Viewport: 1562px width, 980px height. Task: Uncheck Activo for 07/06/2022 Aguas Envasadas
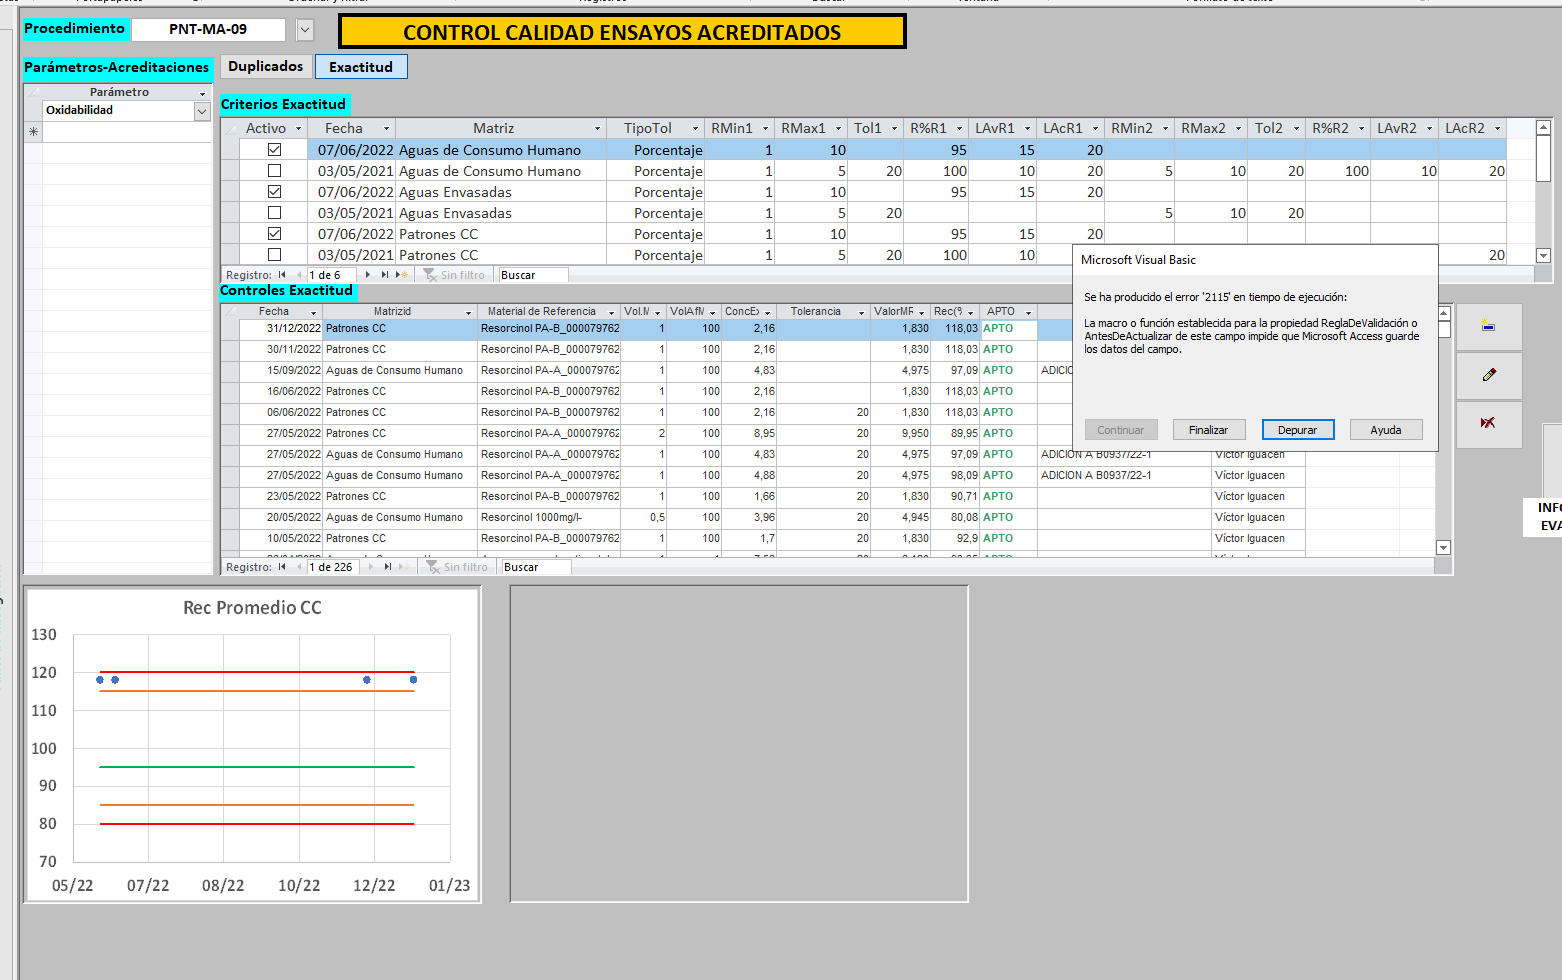[x=274, y=192]
